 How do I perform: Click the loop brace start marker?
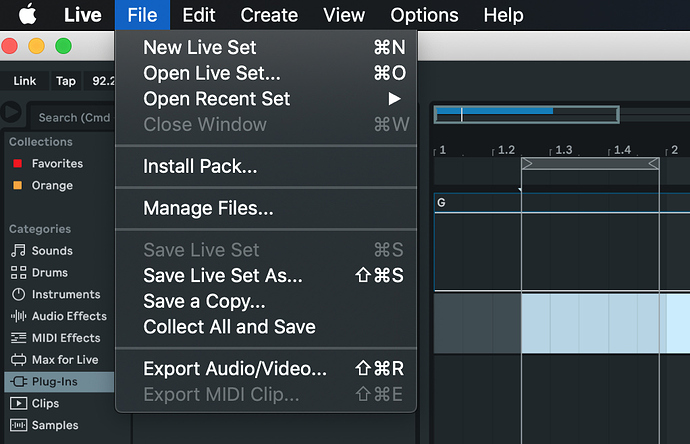(527, 164)
